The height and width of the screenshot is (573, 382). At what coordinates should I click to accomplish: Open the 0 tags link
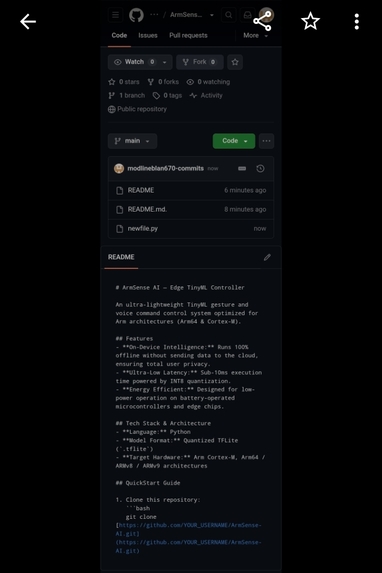click(167, 95)
